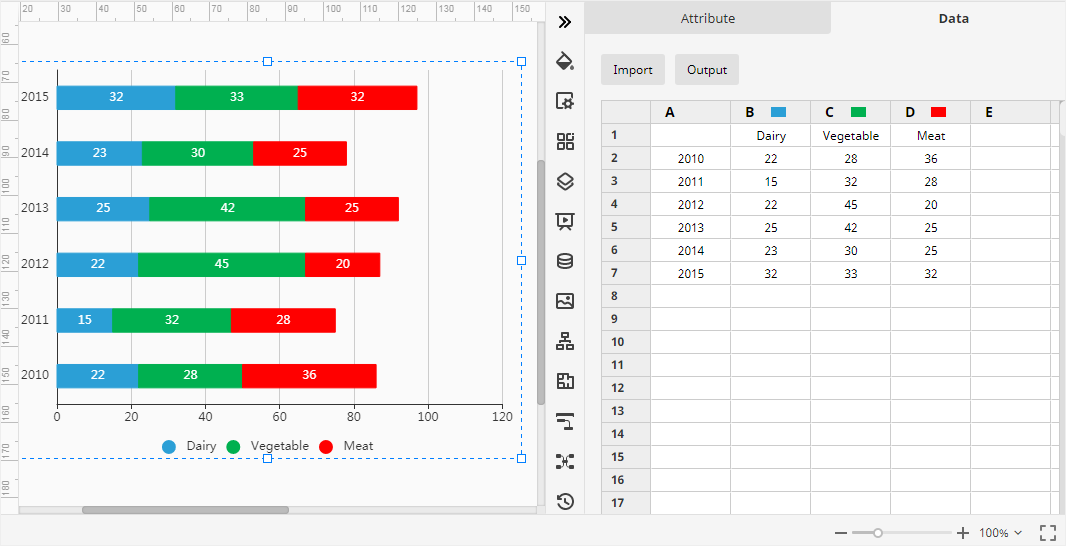
Task: Select column E header
Action: (1010, 112)
